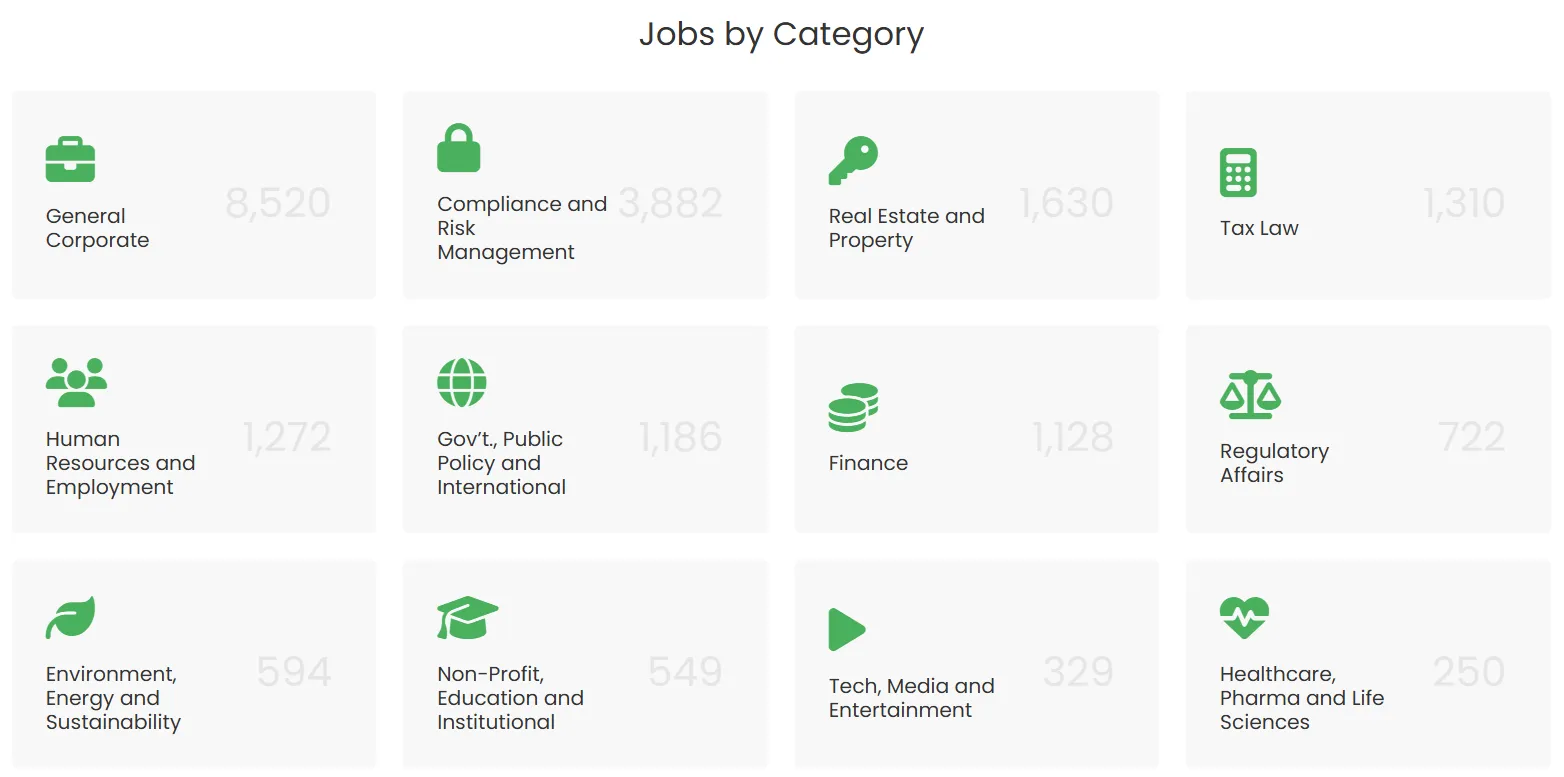View Human Resources and Employment jobs
The height and width of the screenshot is (777, 1564).
(120, 463)
